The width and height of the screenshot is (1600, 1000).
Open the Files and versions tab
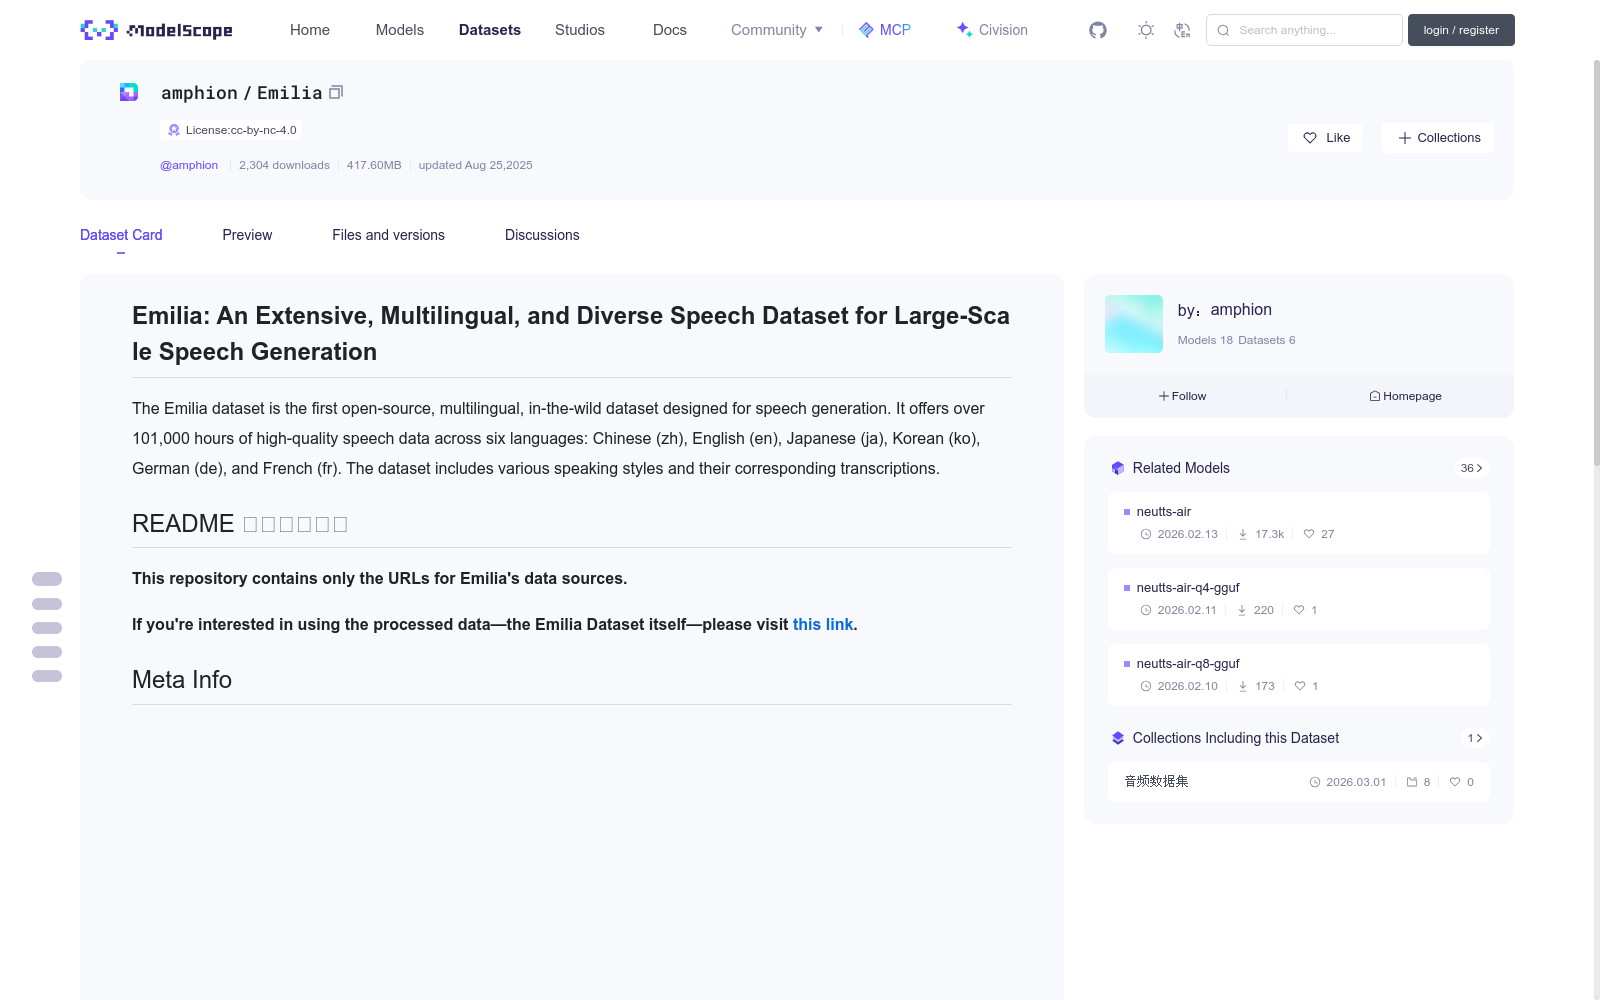388,235
